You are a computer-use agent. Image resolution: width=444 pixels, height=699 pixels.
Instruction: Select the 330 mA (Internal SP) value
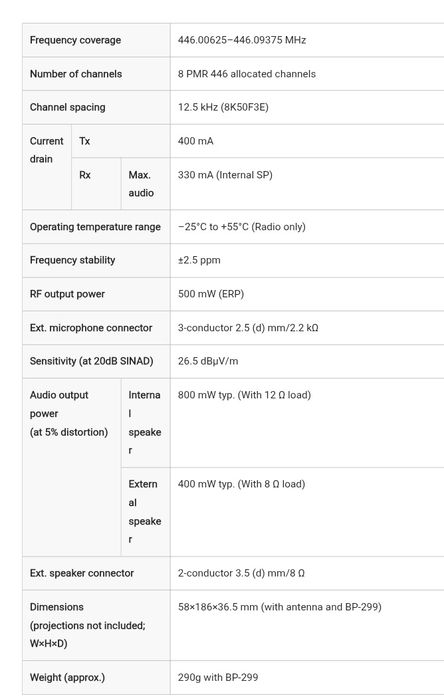(225, 175)
